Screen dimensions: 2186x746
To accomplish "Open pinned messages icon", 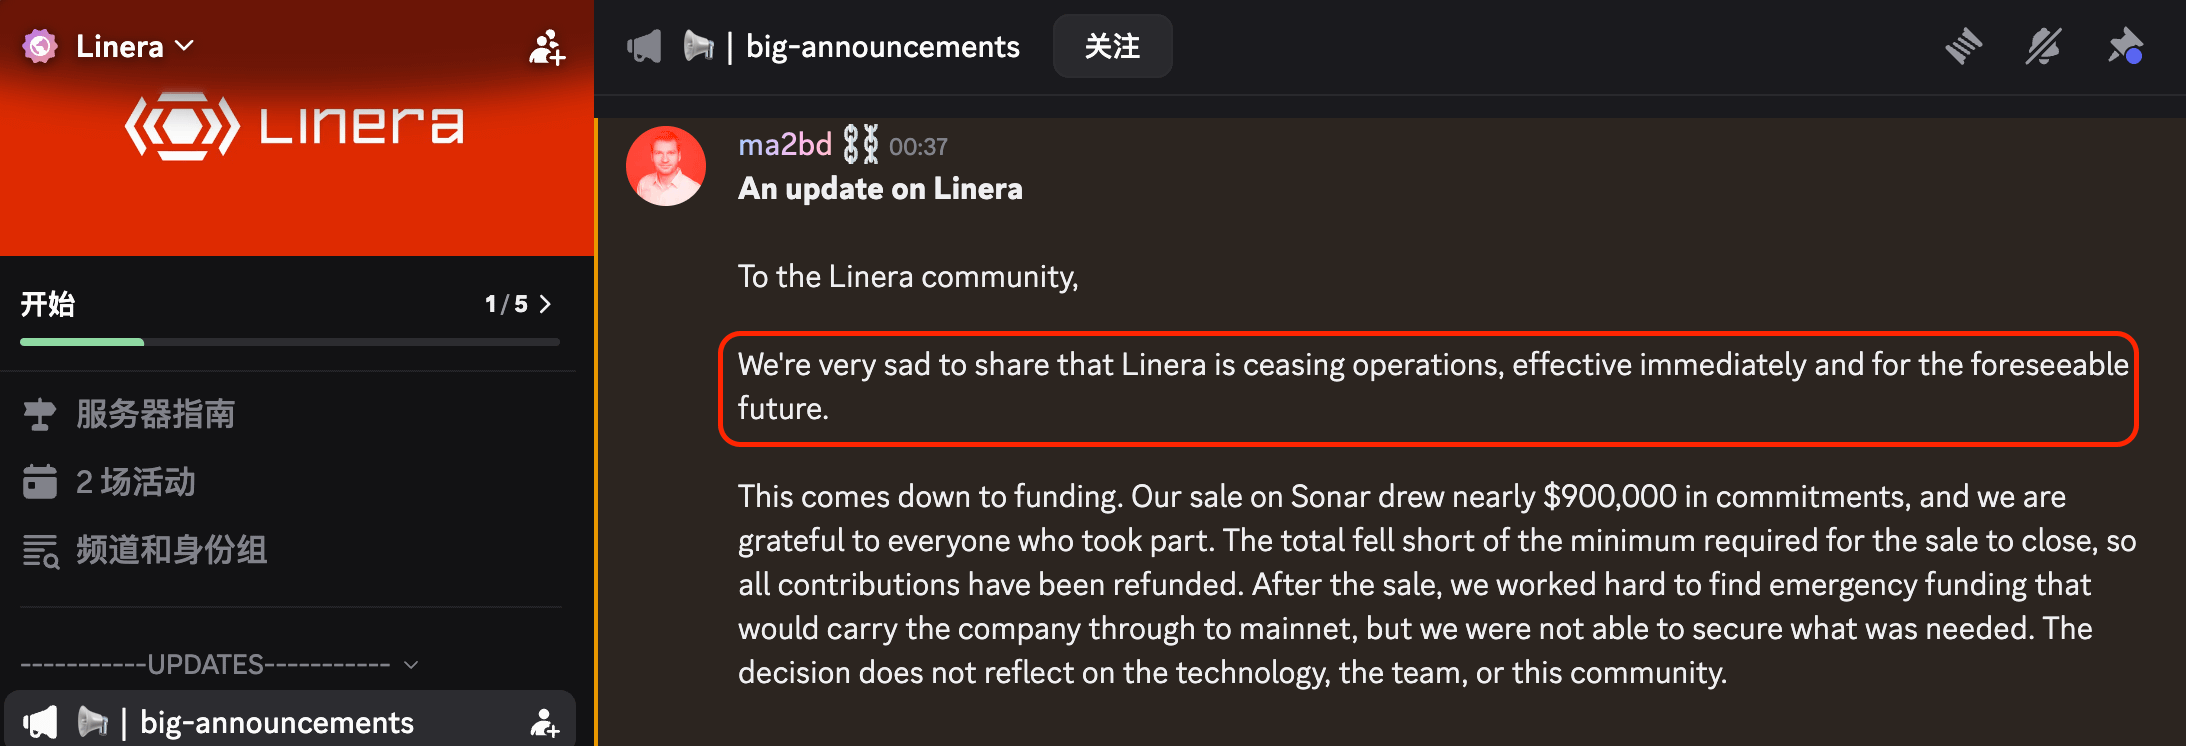I will 2125,46.
